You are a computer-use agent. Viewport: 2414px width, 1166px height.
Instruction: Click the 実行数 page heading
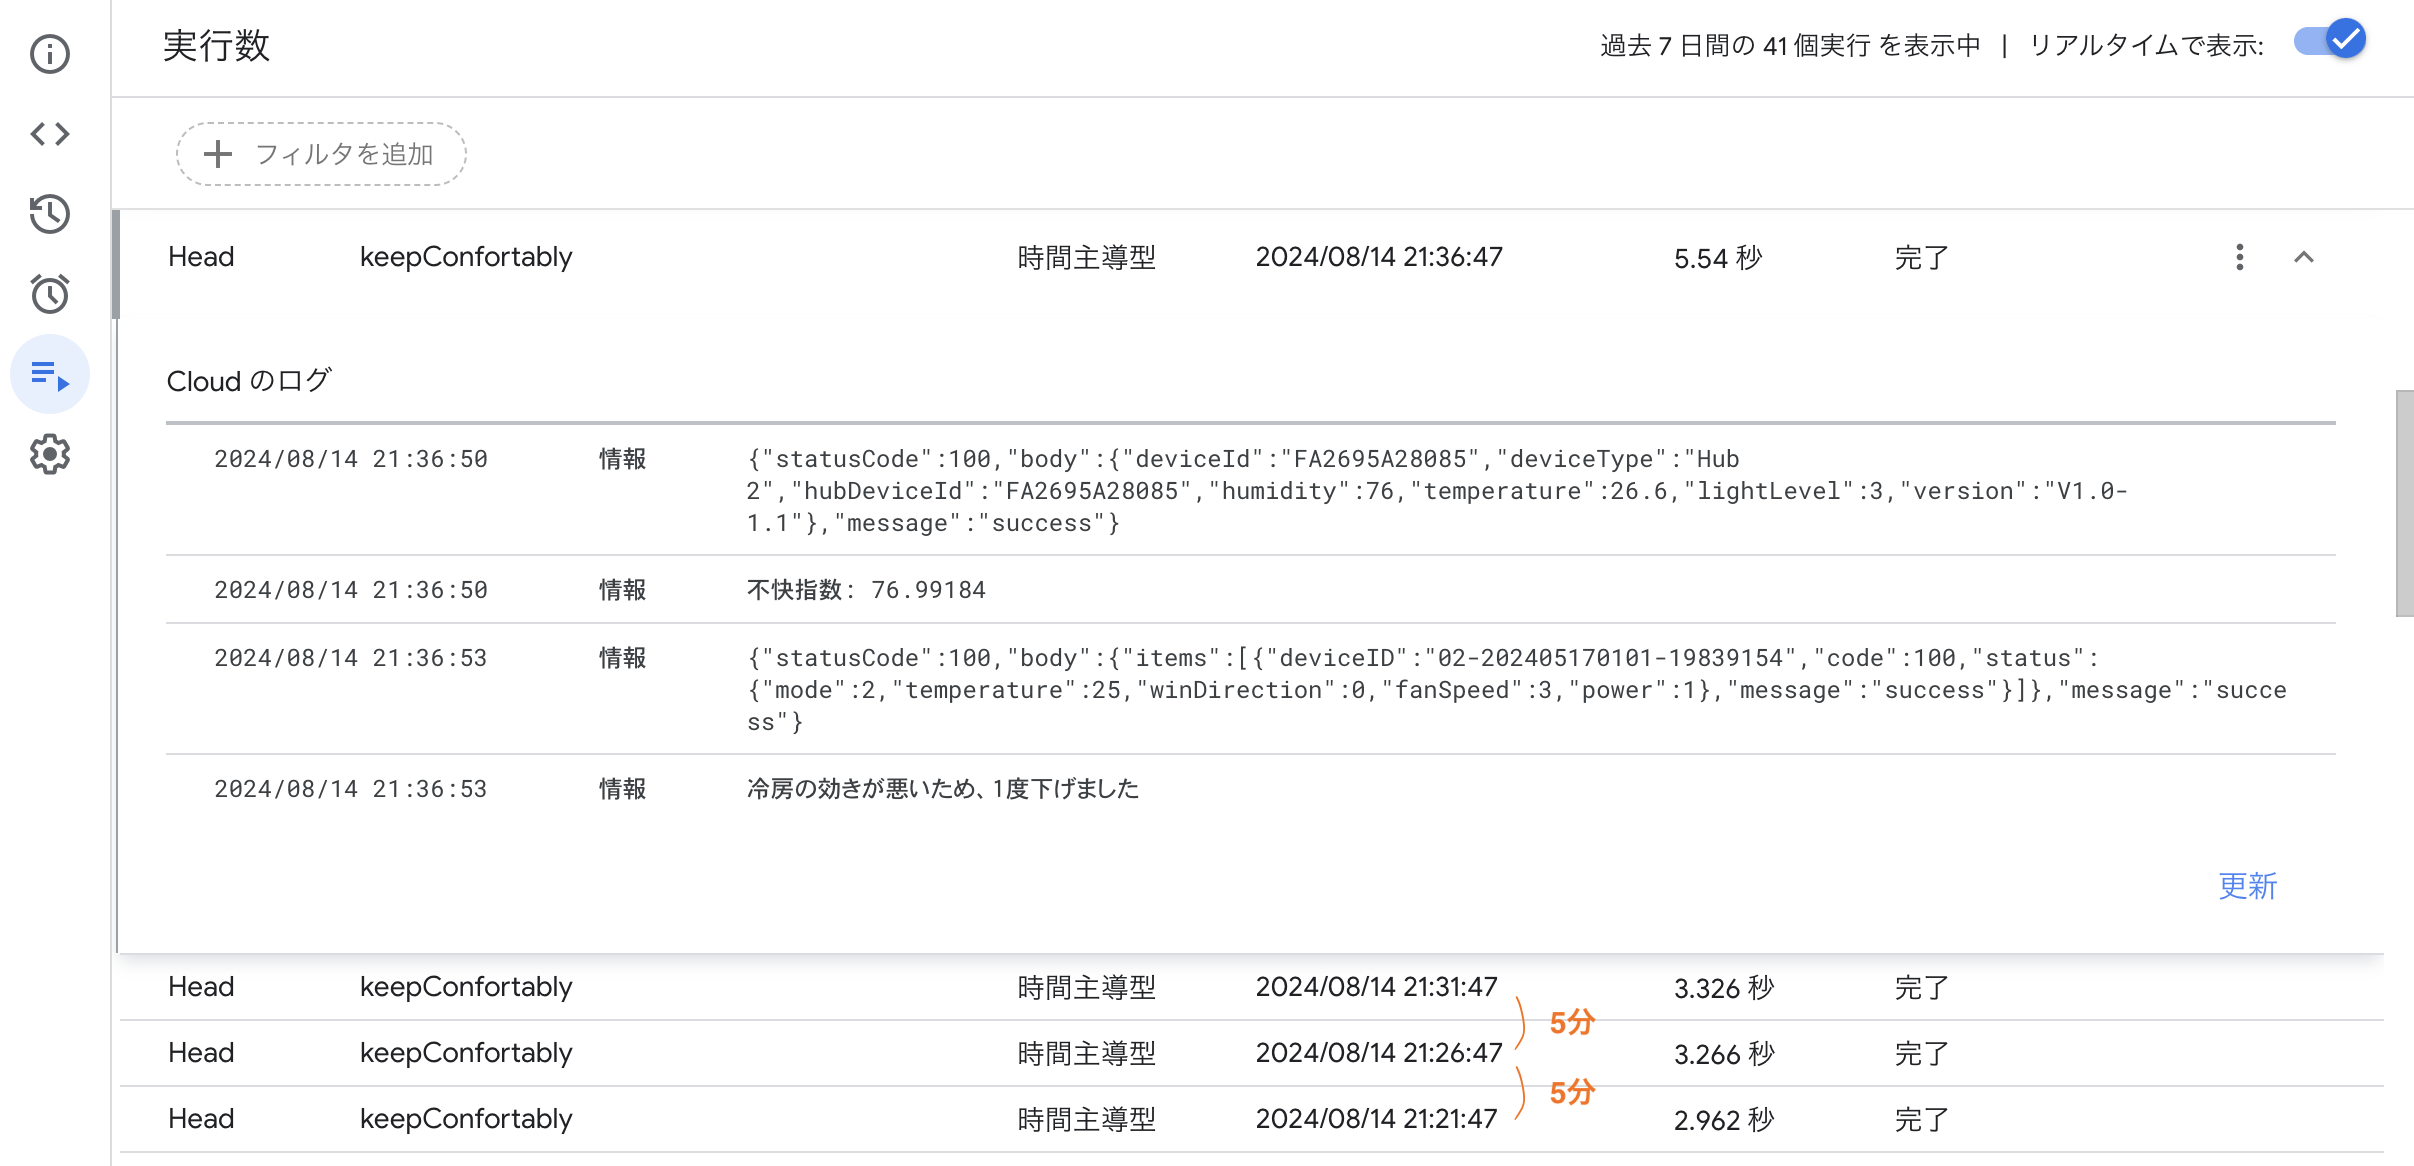pos(216,46)
